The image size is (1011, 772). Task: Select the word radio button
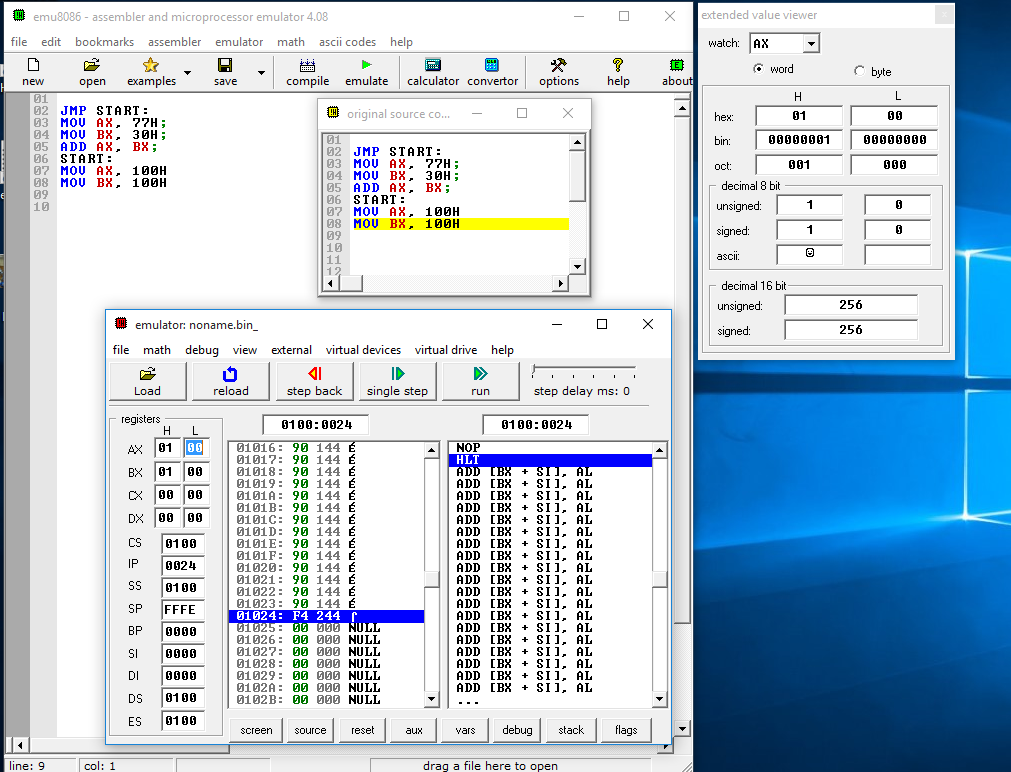point(759,70)
